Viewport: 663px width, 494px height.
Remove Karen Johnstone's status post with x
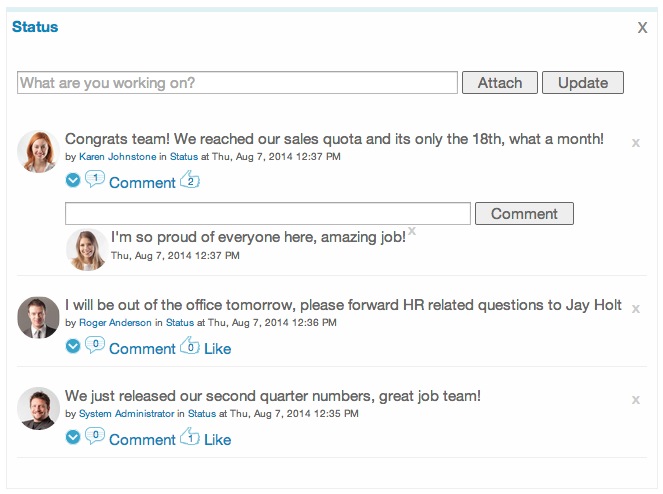pos(636,143)
